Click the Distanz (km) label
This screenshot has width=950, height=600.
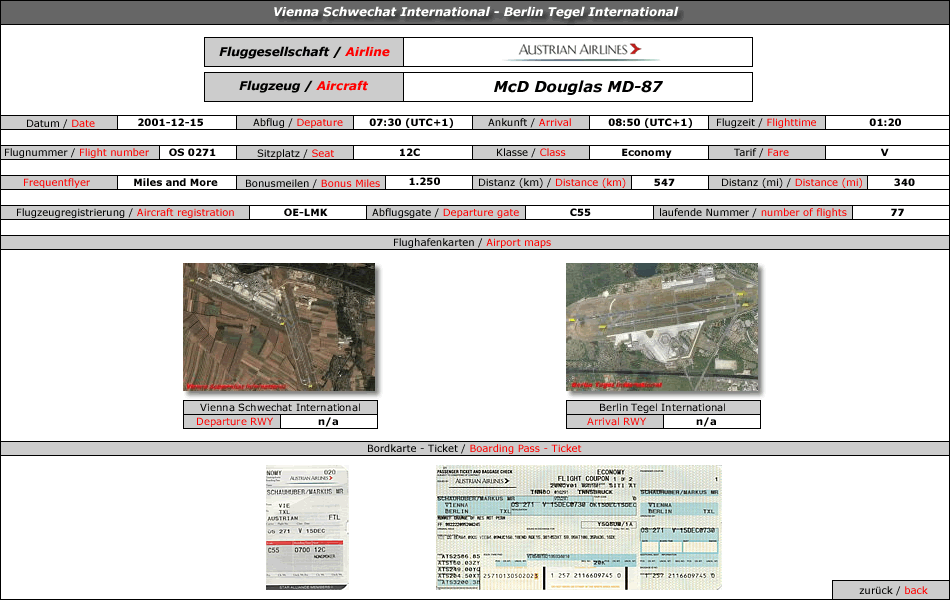point(552,182)
